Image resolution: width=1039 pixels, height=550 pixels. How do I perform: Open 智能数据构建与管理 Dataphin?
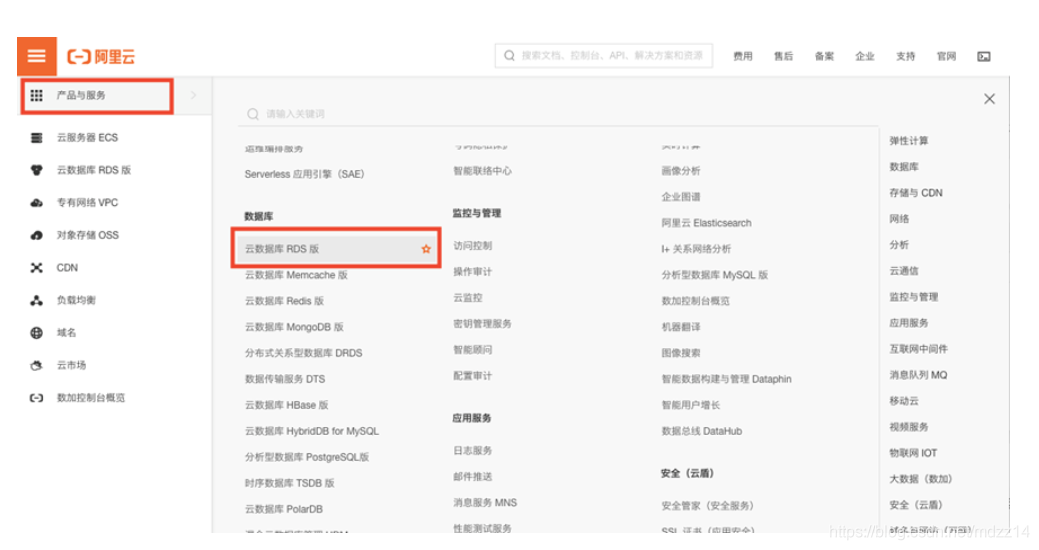point(726,379)
